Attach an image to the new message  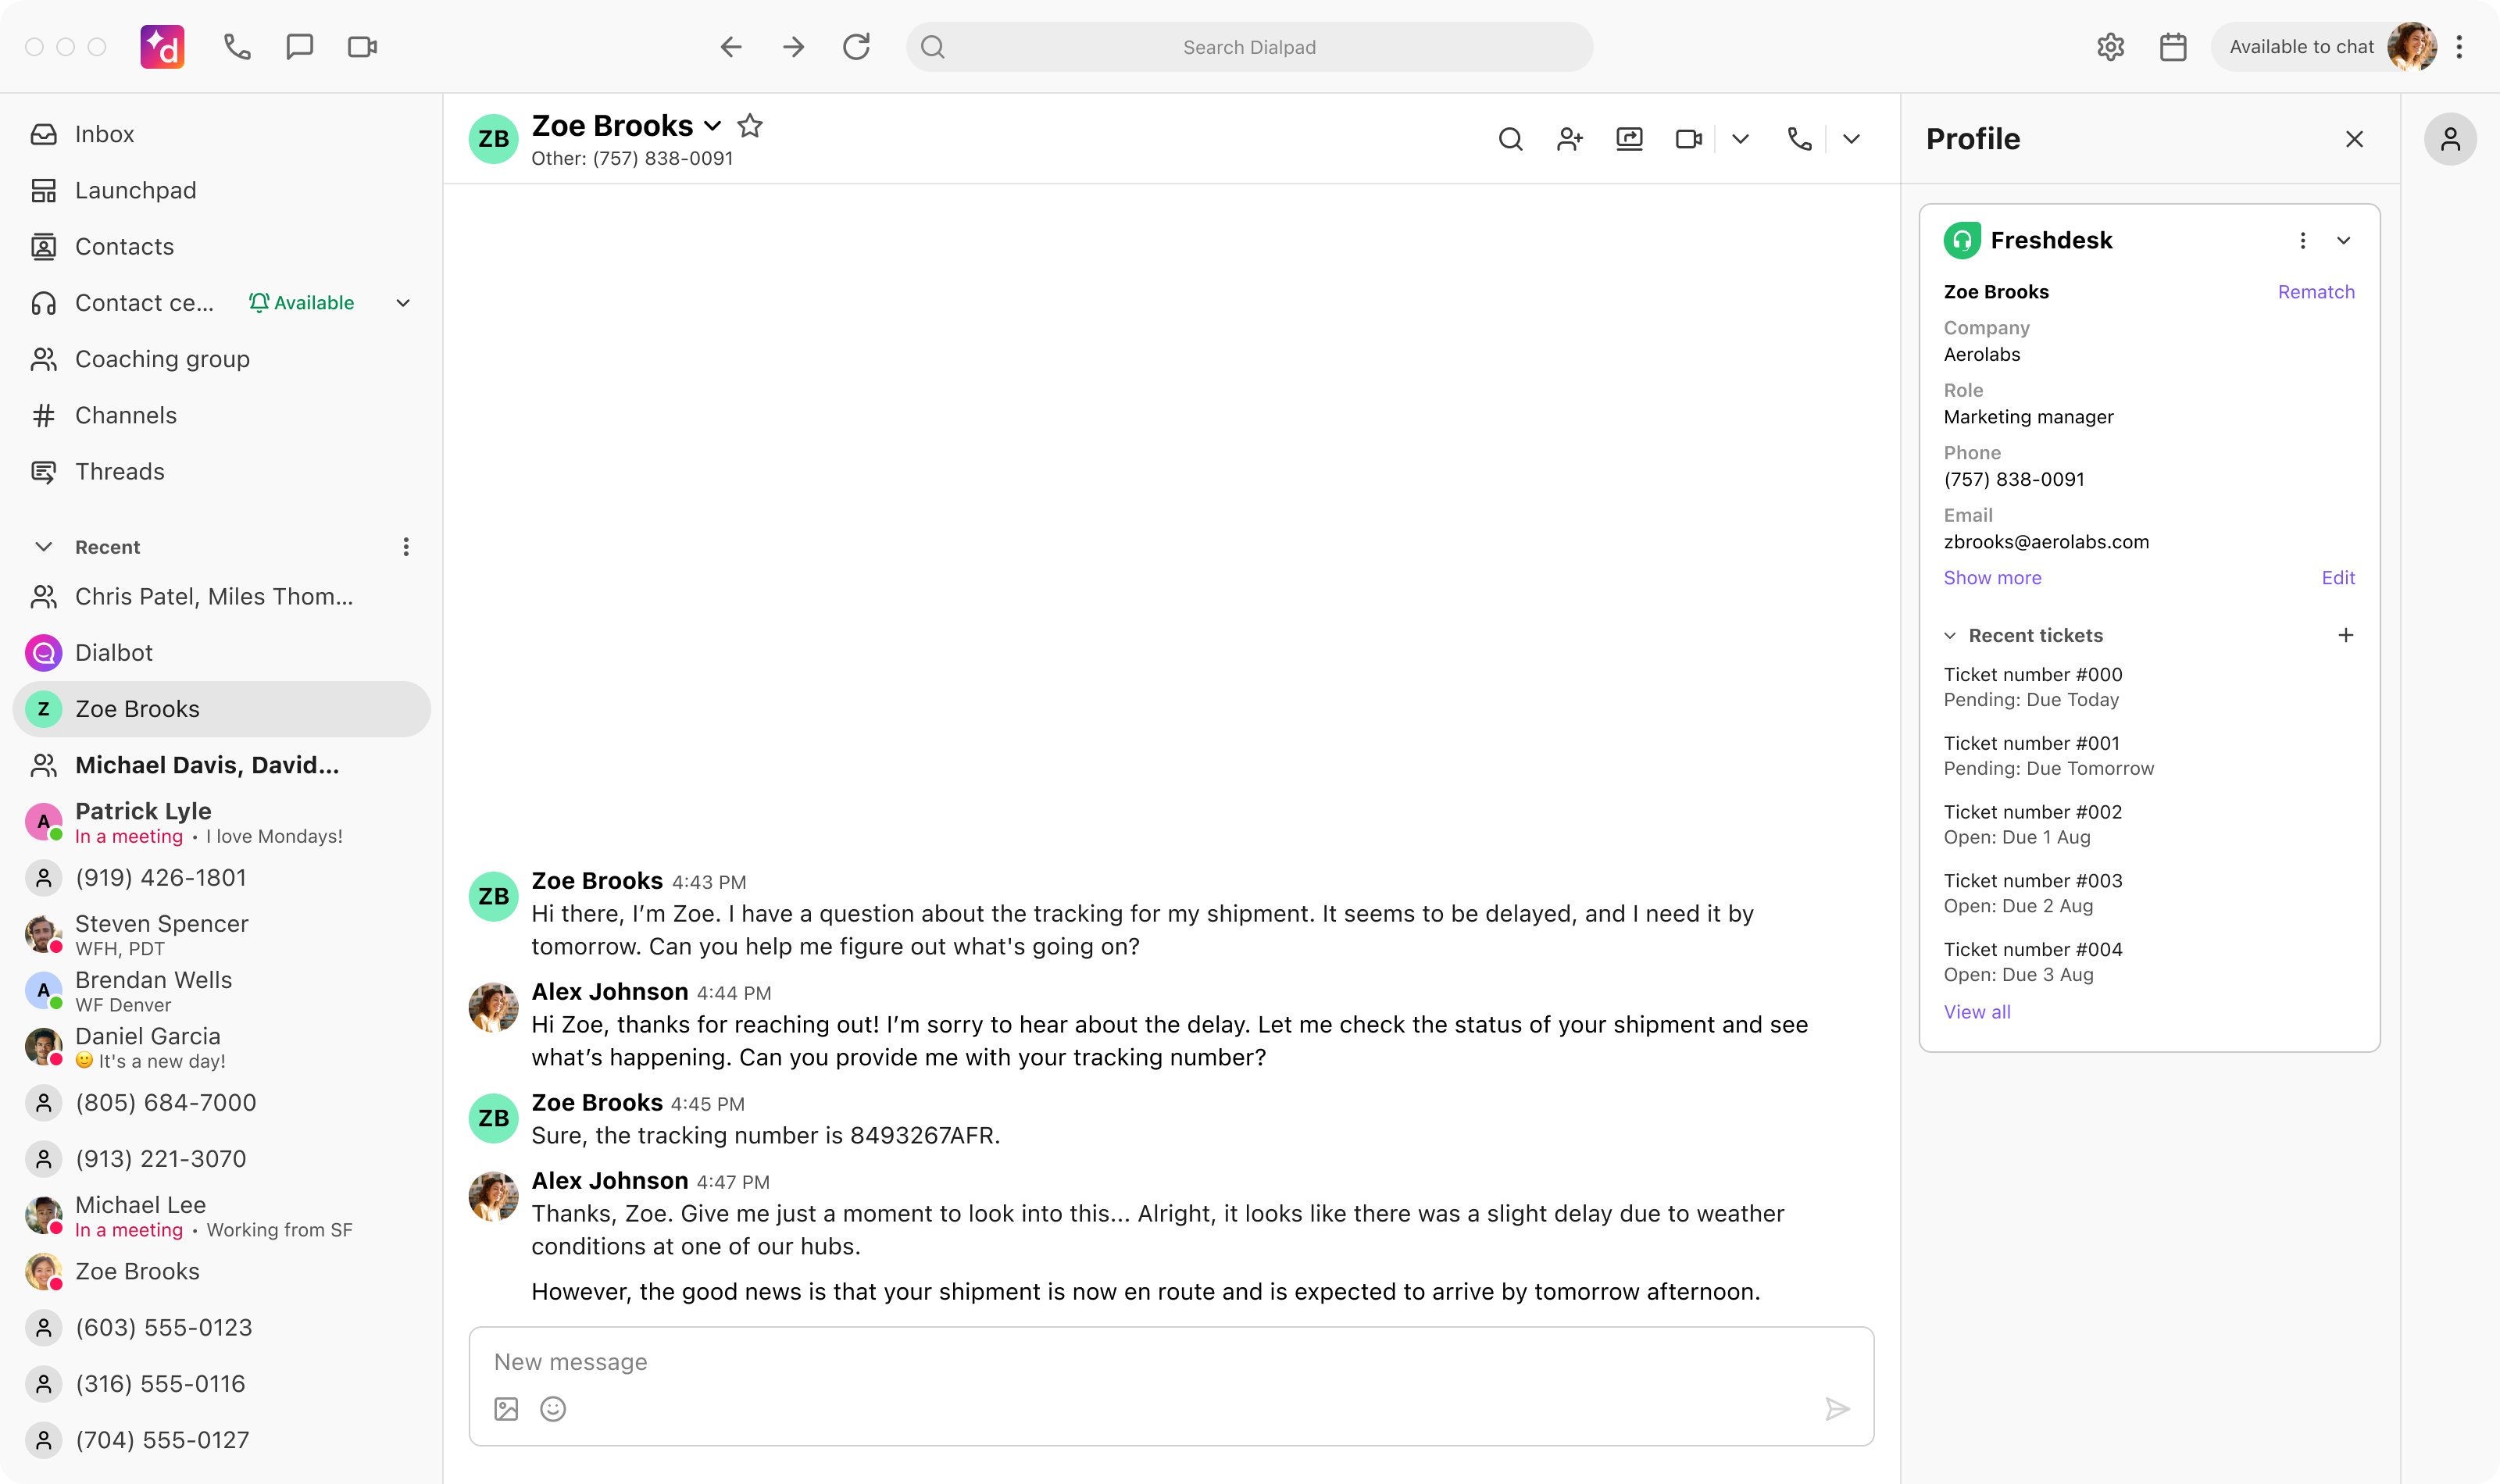[x=505, y=1408]
